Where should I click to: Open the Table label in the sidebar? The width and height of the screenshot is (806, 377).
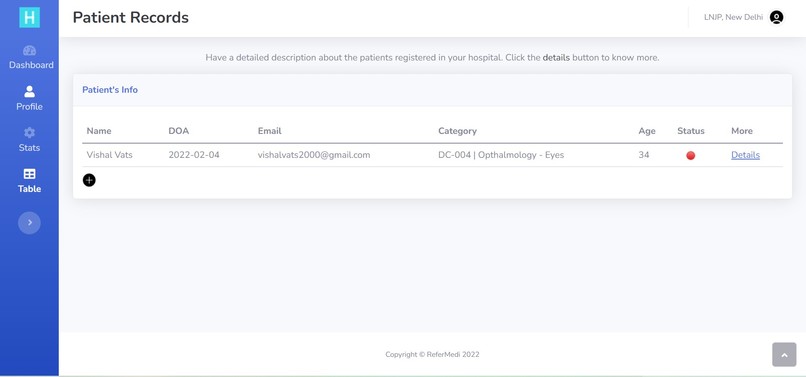pos(29,189)
